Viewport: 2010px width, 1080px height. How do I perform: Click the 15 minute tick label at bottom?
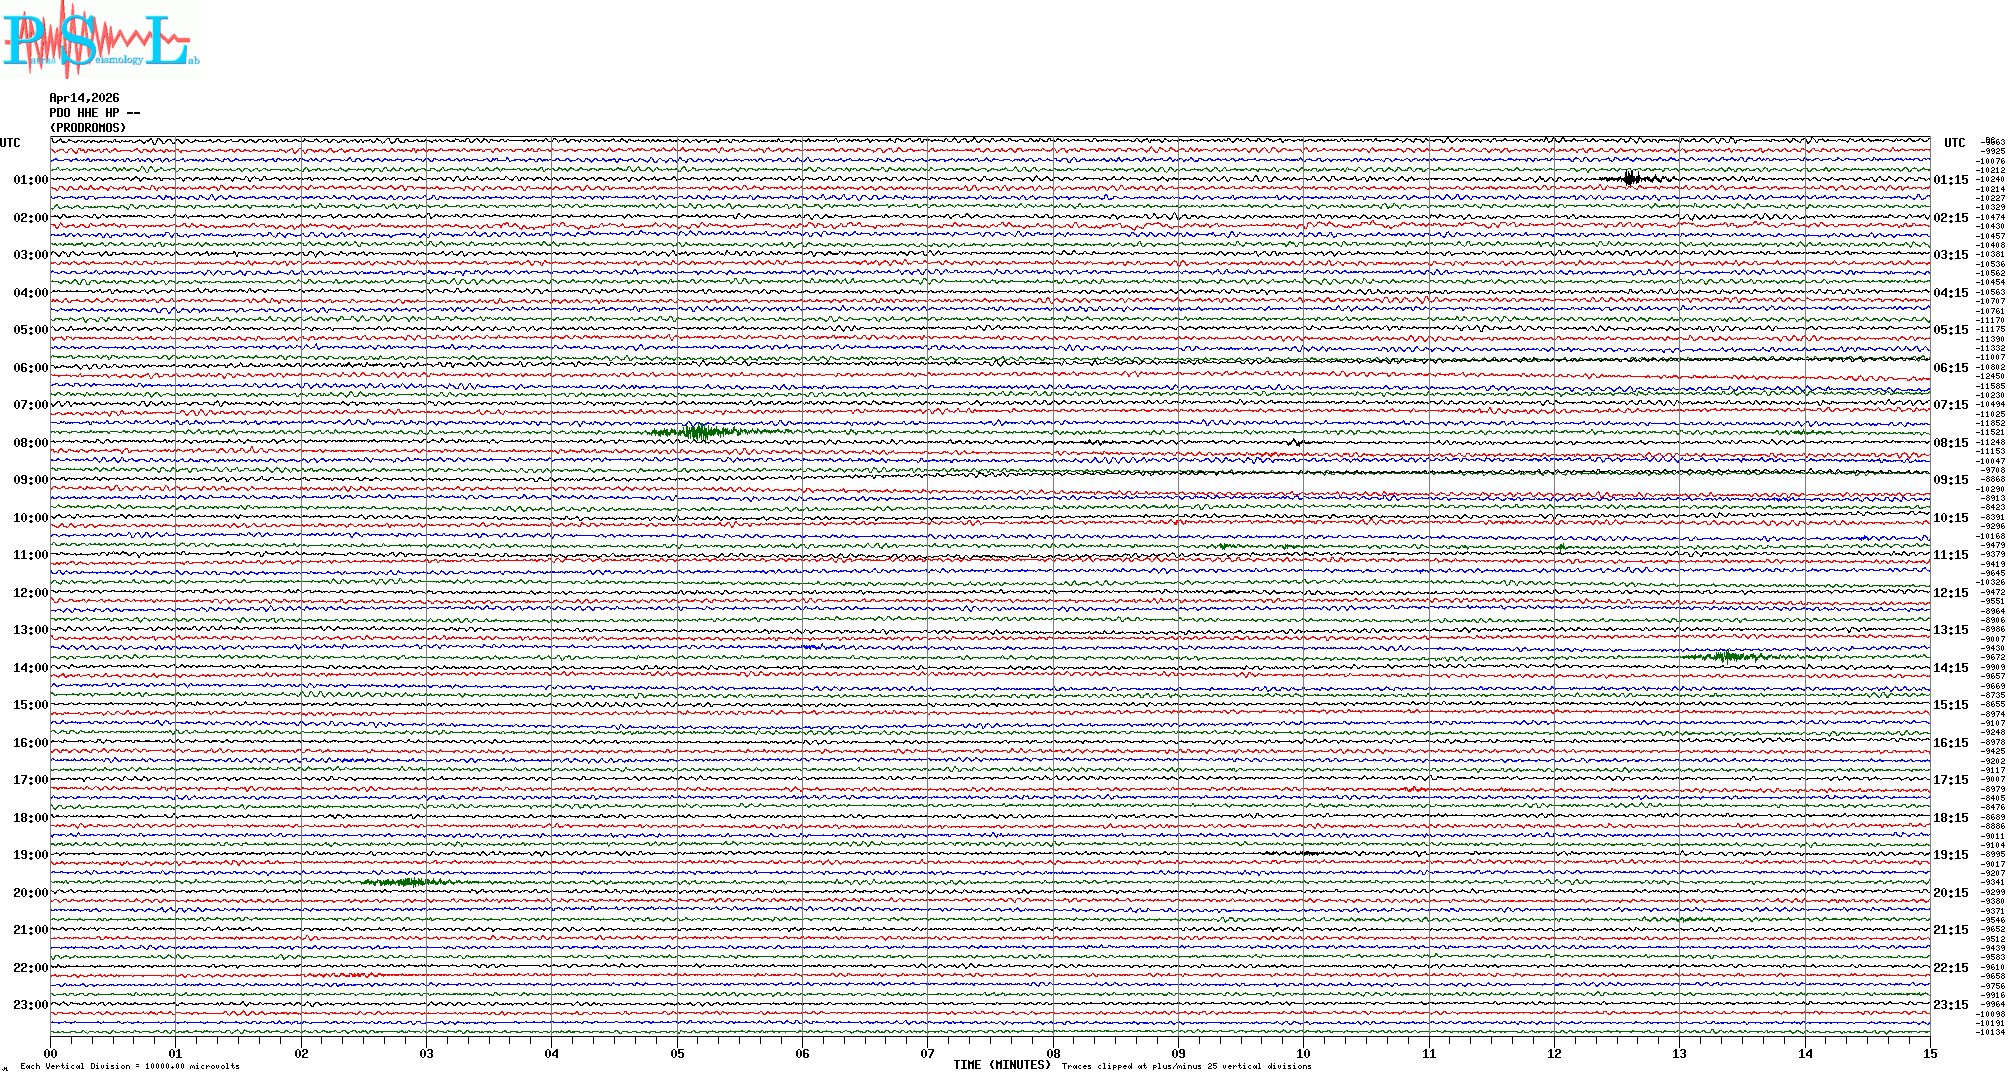tap(1929, 1054)
